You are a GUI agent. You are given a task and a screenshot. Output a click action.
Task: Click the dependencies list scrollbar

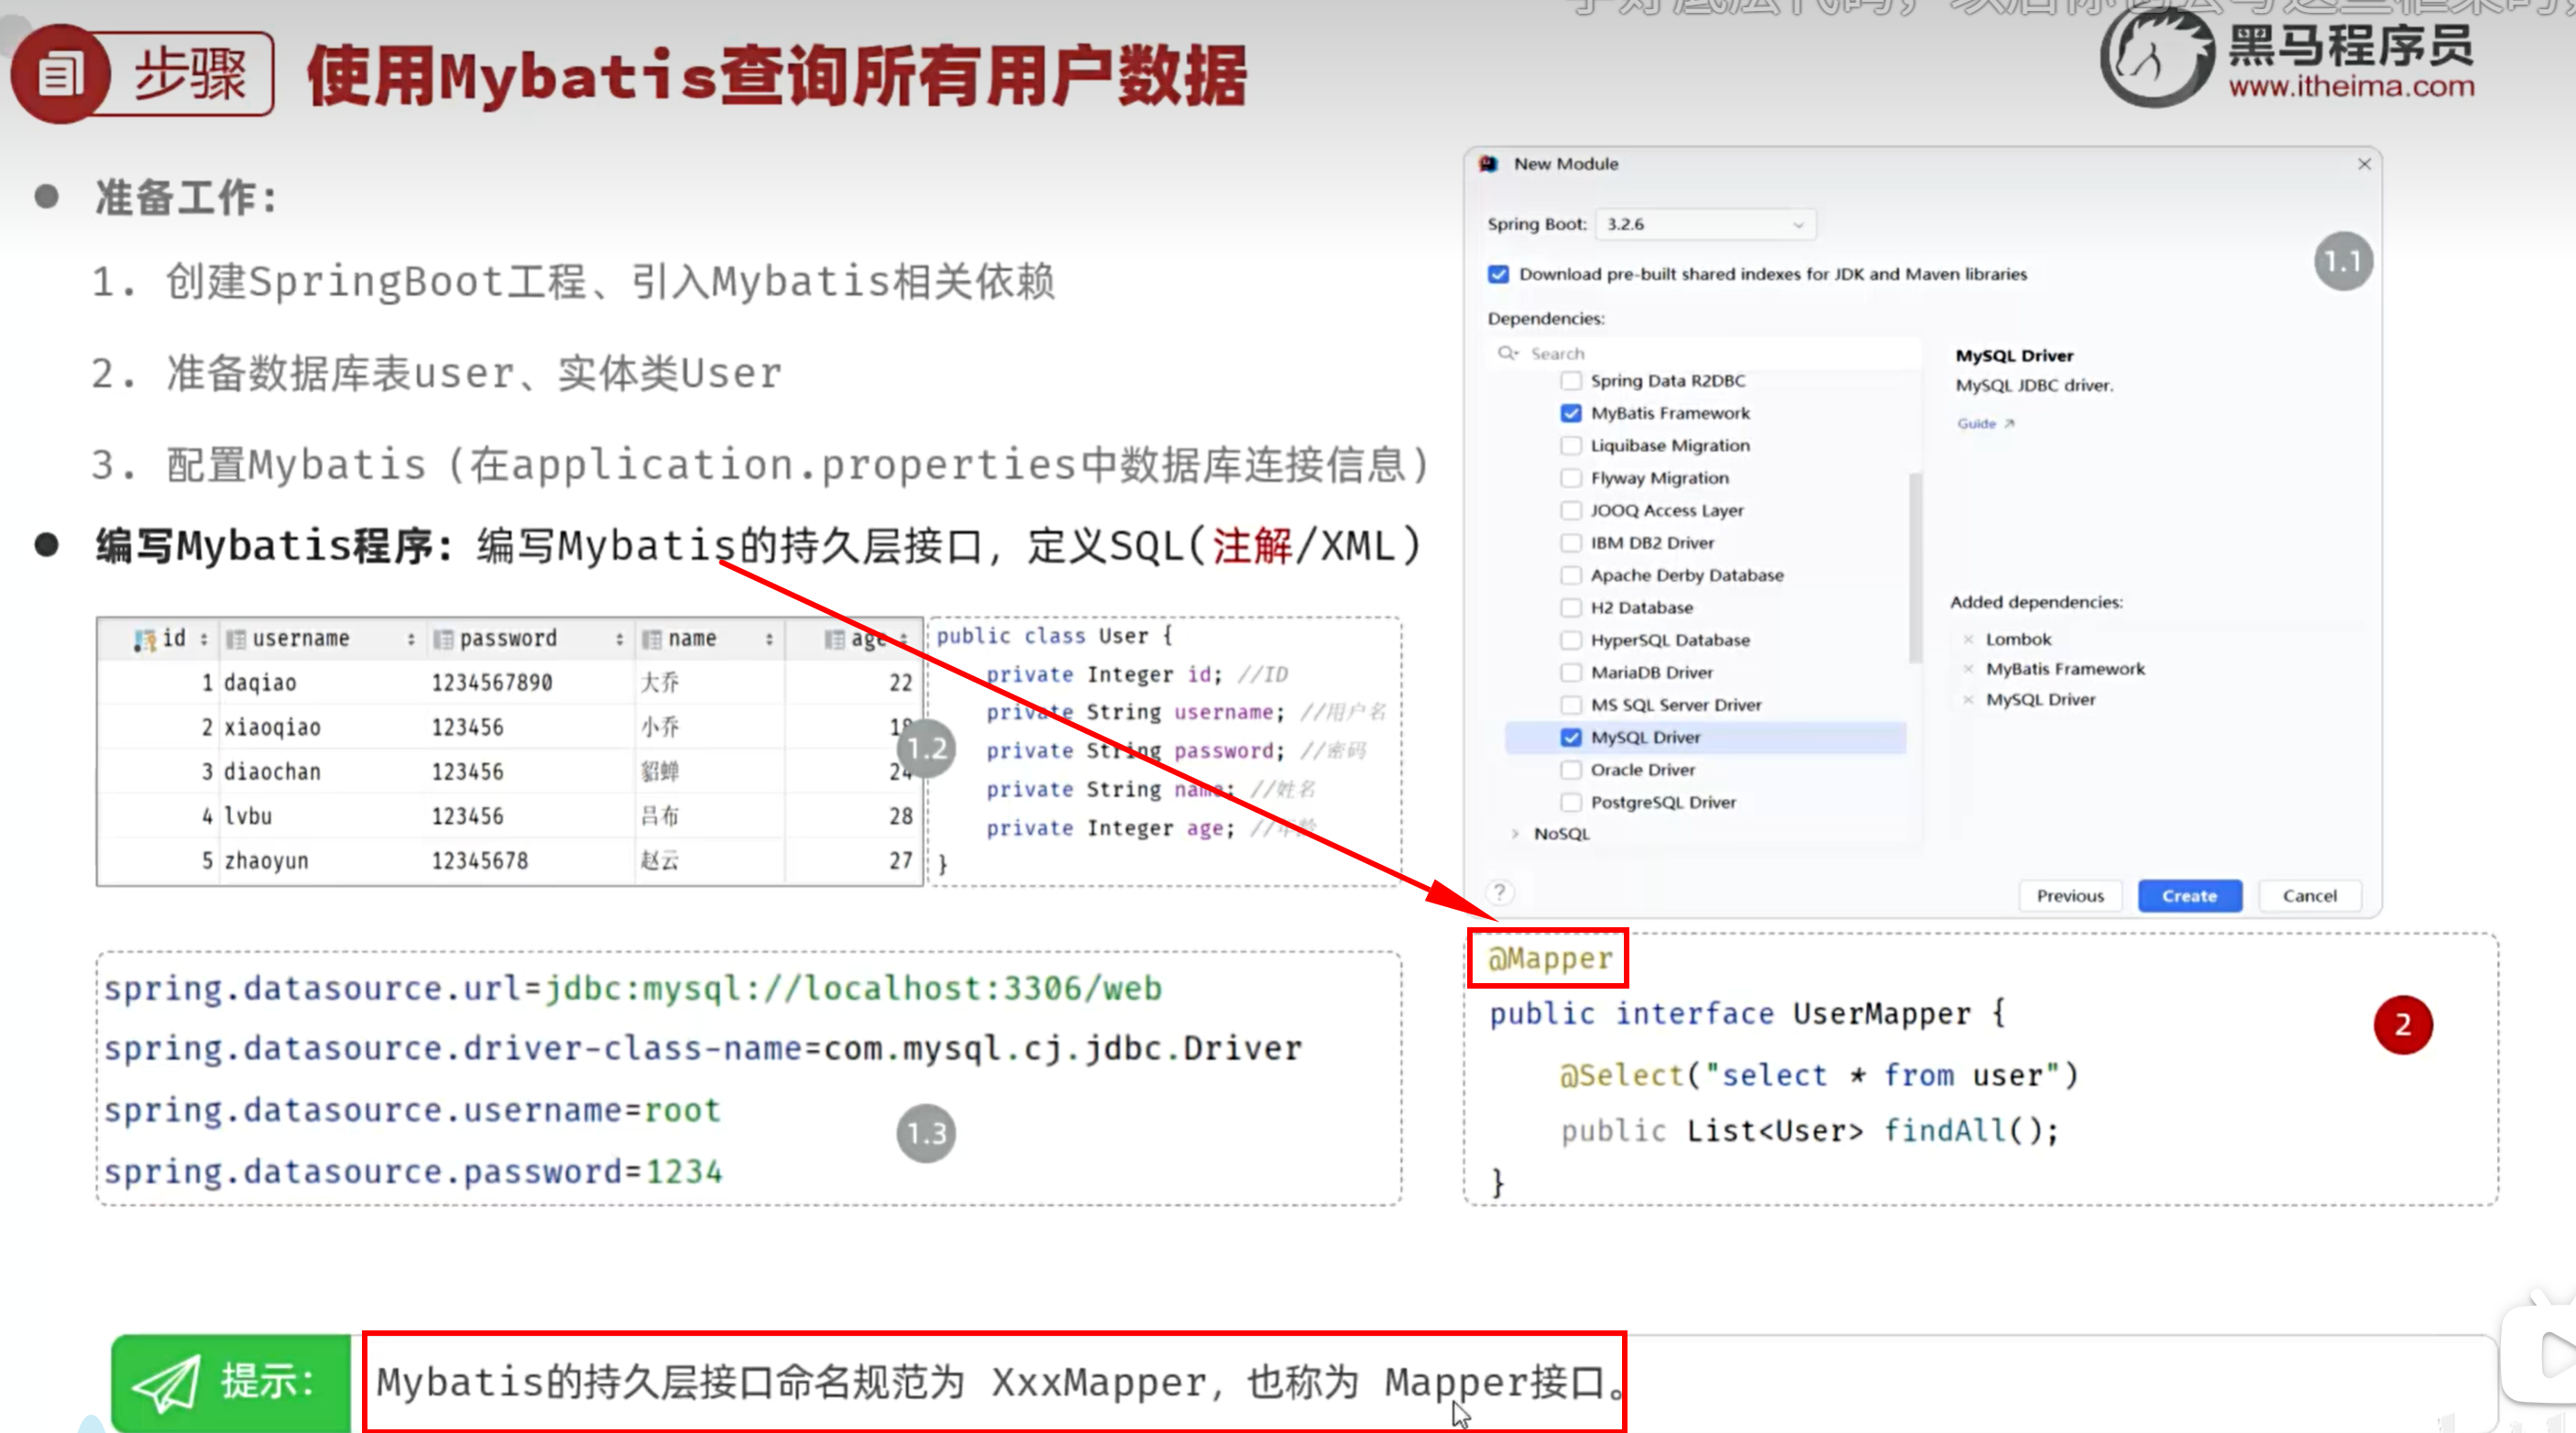[1915, 568]
